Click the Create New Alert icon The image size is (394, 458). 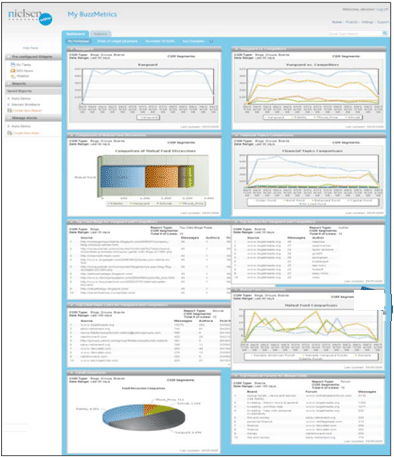click(10, 133)
